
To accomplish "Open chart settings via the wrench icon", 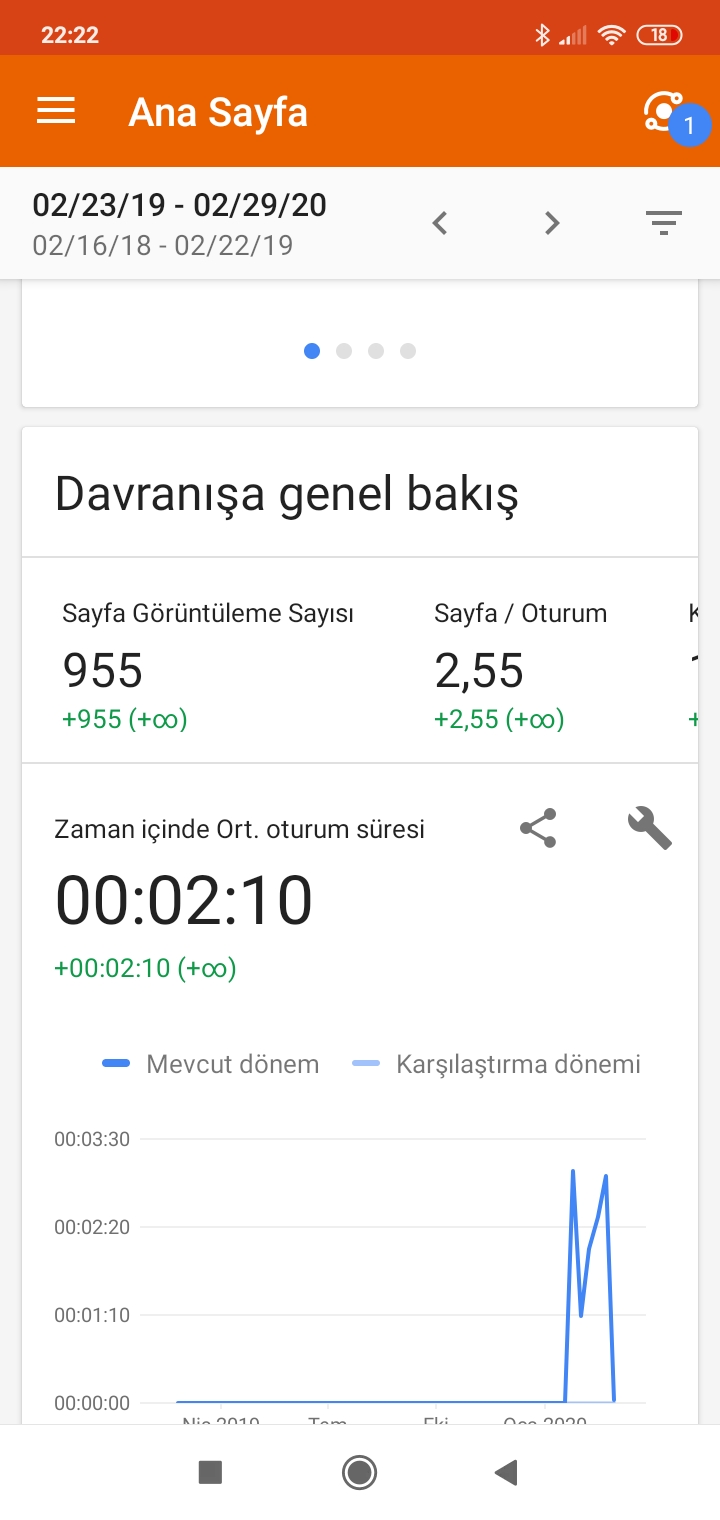I will pyautogui.click(x=649, y=828).
